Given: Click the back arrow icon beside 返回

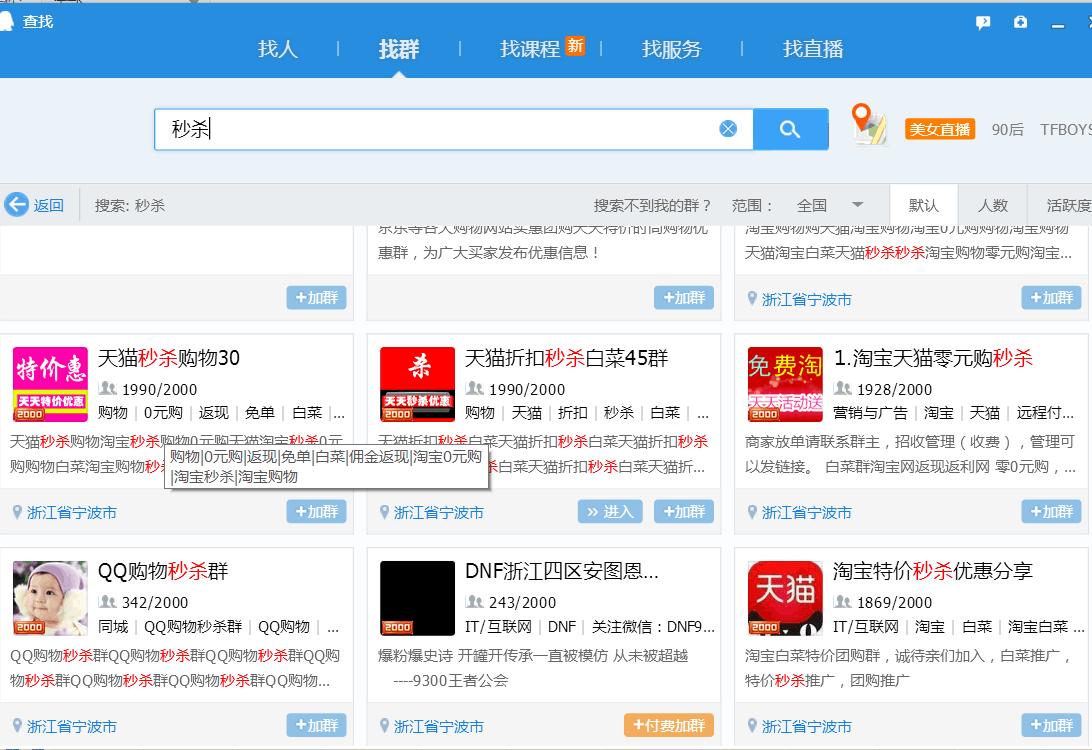Looking at the screenshot, I should click(x=17, y=204).
